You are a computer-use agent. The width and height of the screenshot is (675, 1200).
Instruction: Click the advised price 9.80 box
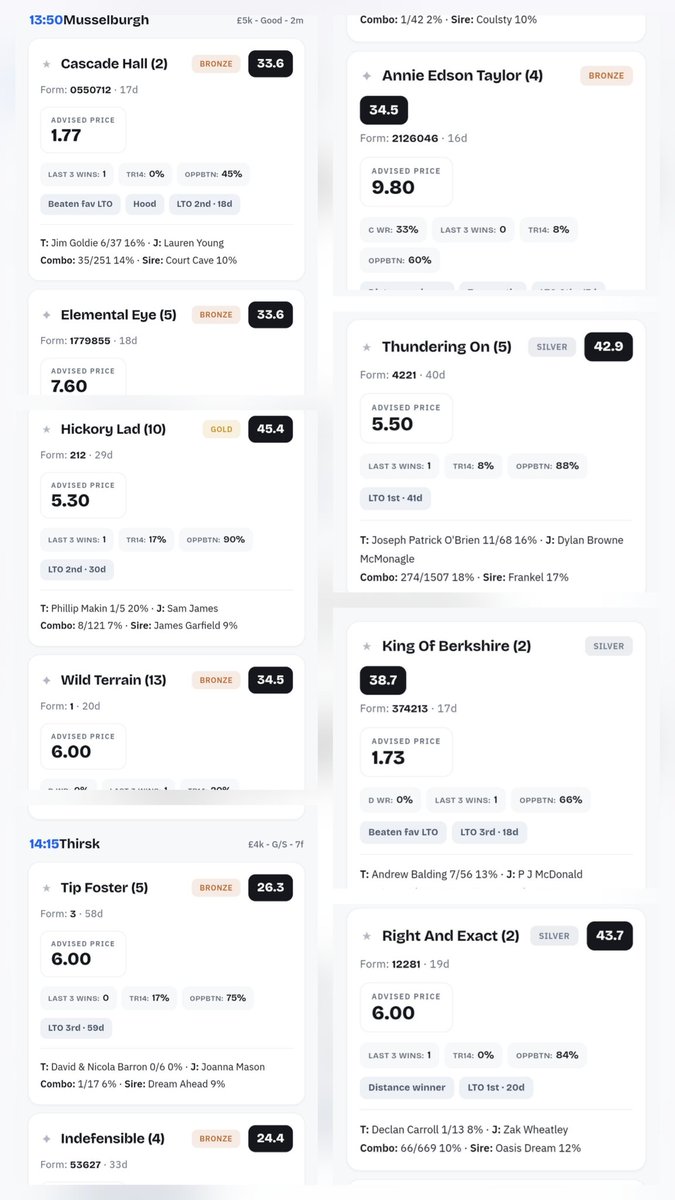406,181
